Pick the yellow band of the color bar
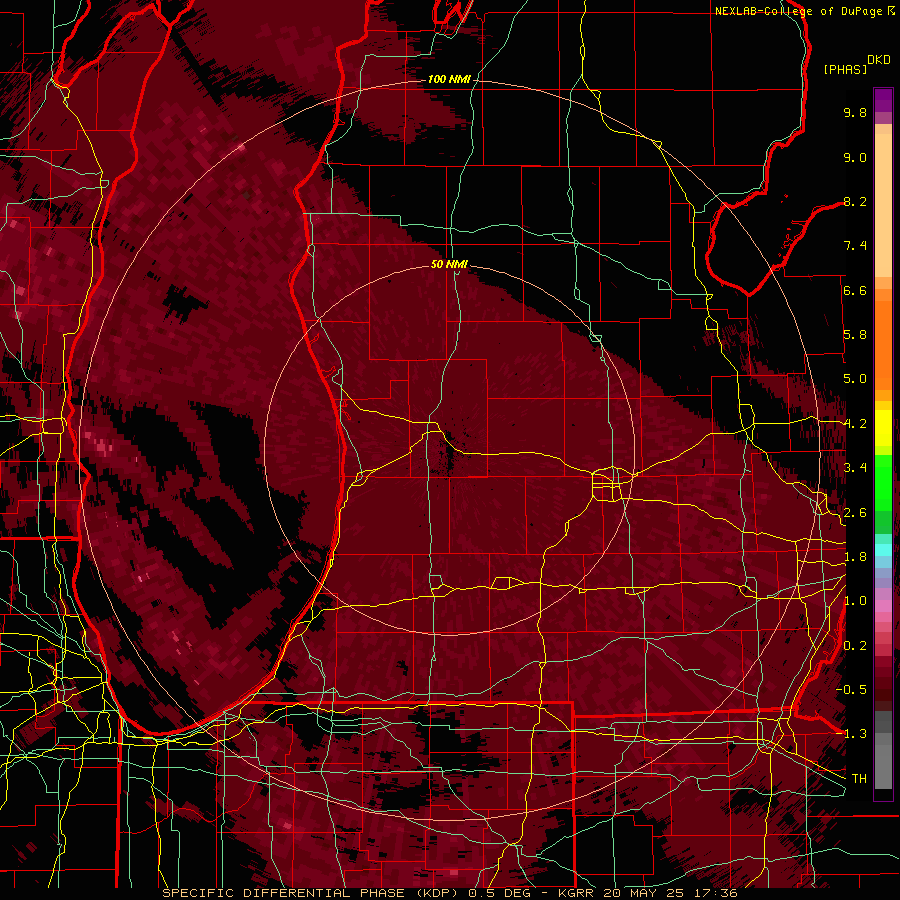900x900 pixels. tap(883, 428)
